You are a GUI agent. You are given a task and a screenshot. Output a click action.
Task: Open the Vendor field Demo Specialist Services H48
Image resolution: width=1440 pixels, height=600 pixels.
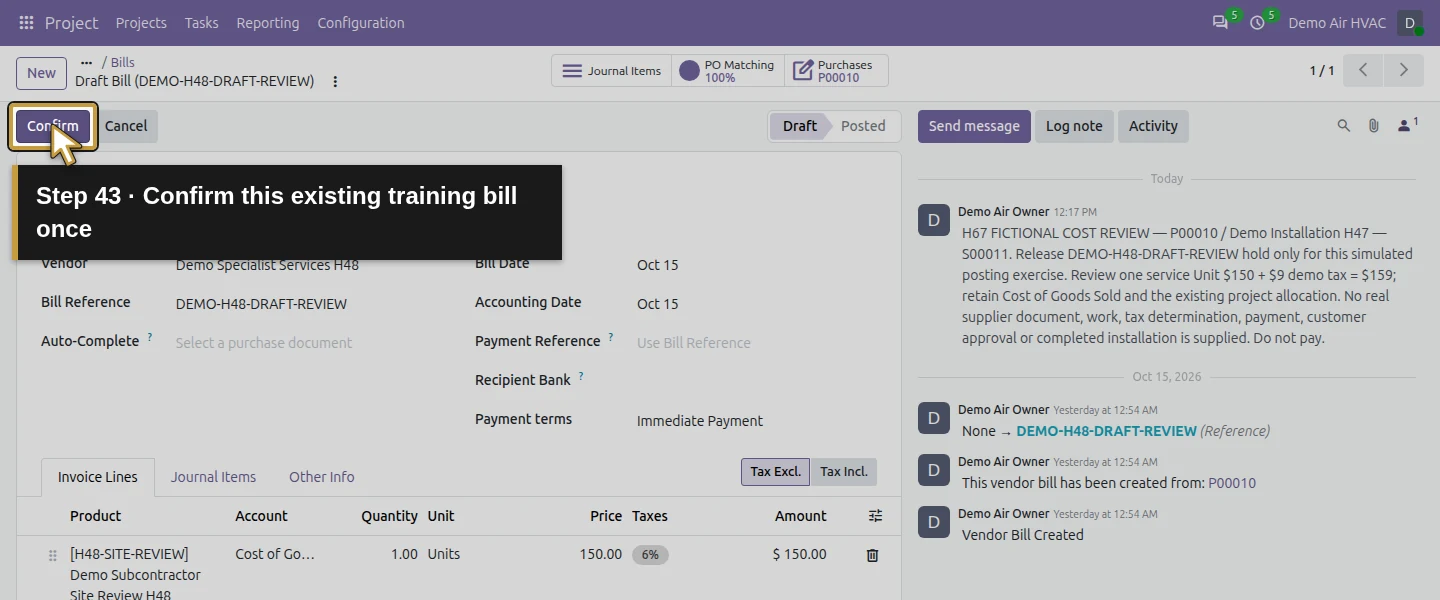pyautogui.click(x=313, y=265)
